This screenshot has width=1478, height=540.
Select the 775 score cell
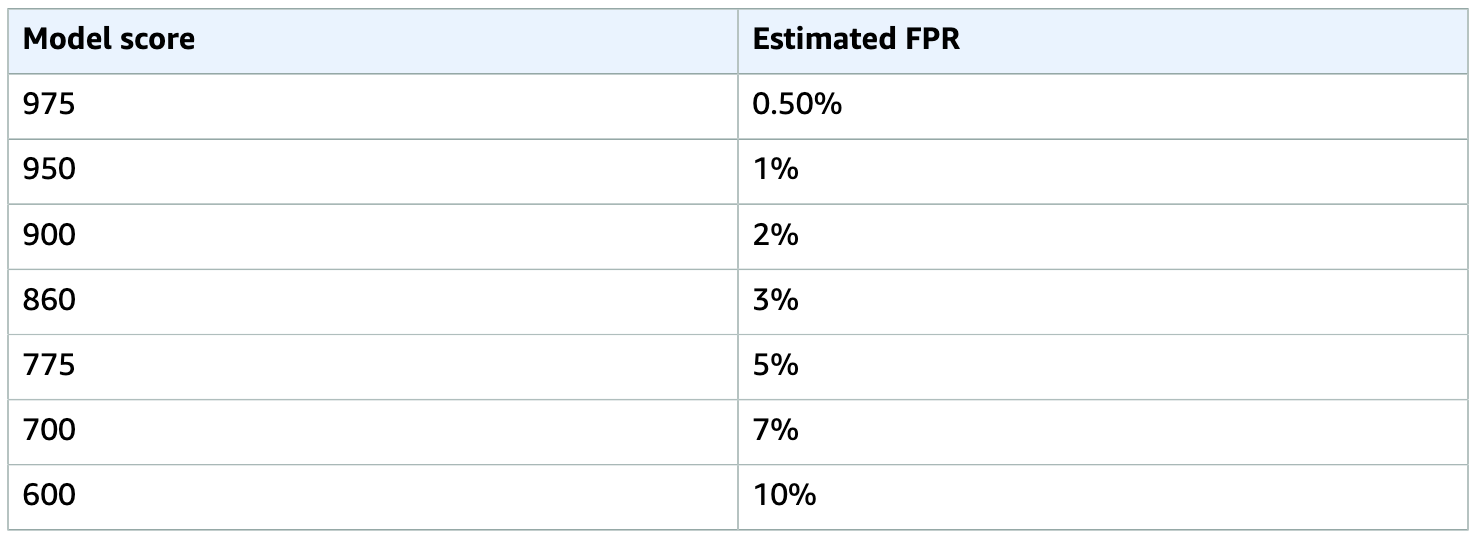coord(373,365)
